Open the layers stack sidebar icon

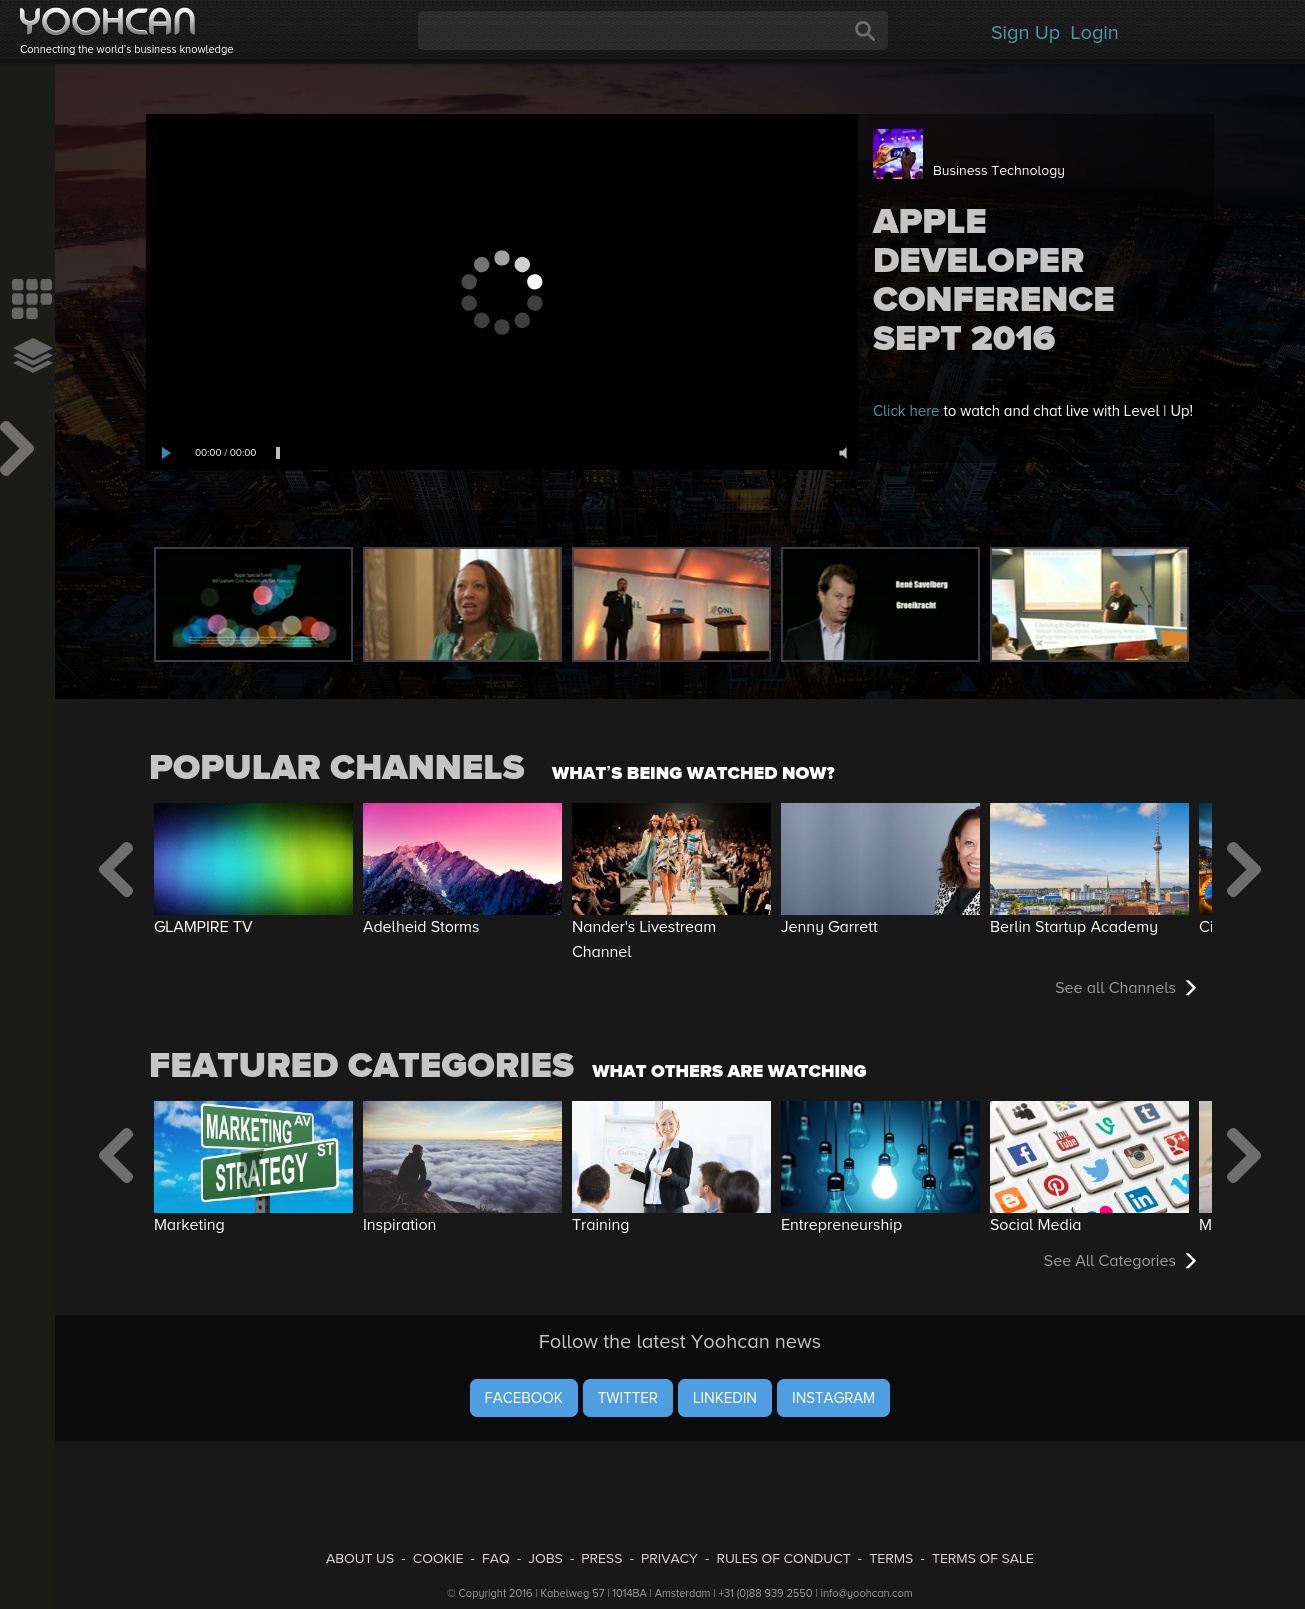[33, 355]
